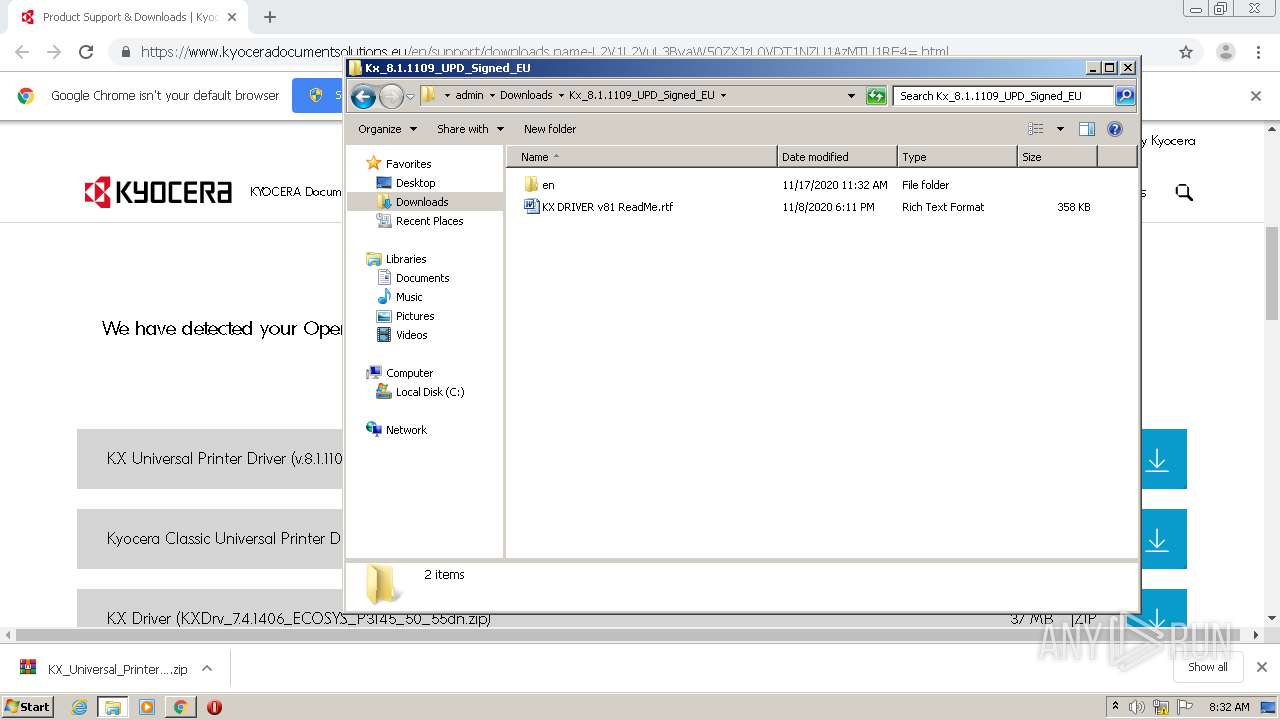Click Chrome new tab plus button
1280x720 pixels.
pos(270,17)
